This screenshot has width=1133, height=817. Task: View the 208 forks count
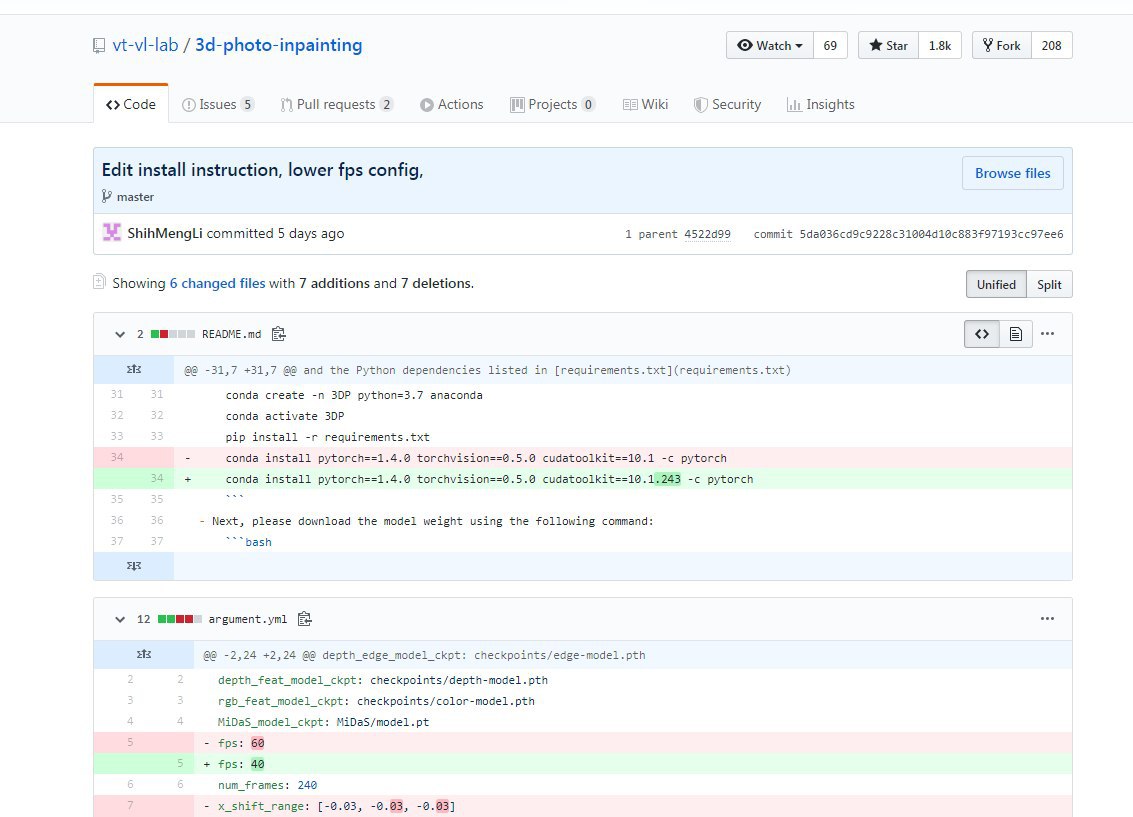pyautogui.click(x=1051, y=46)
